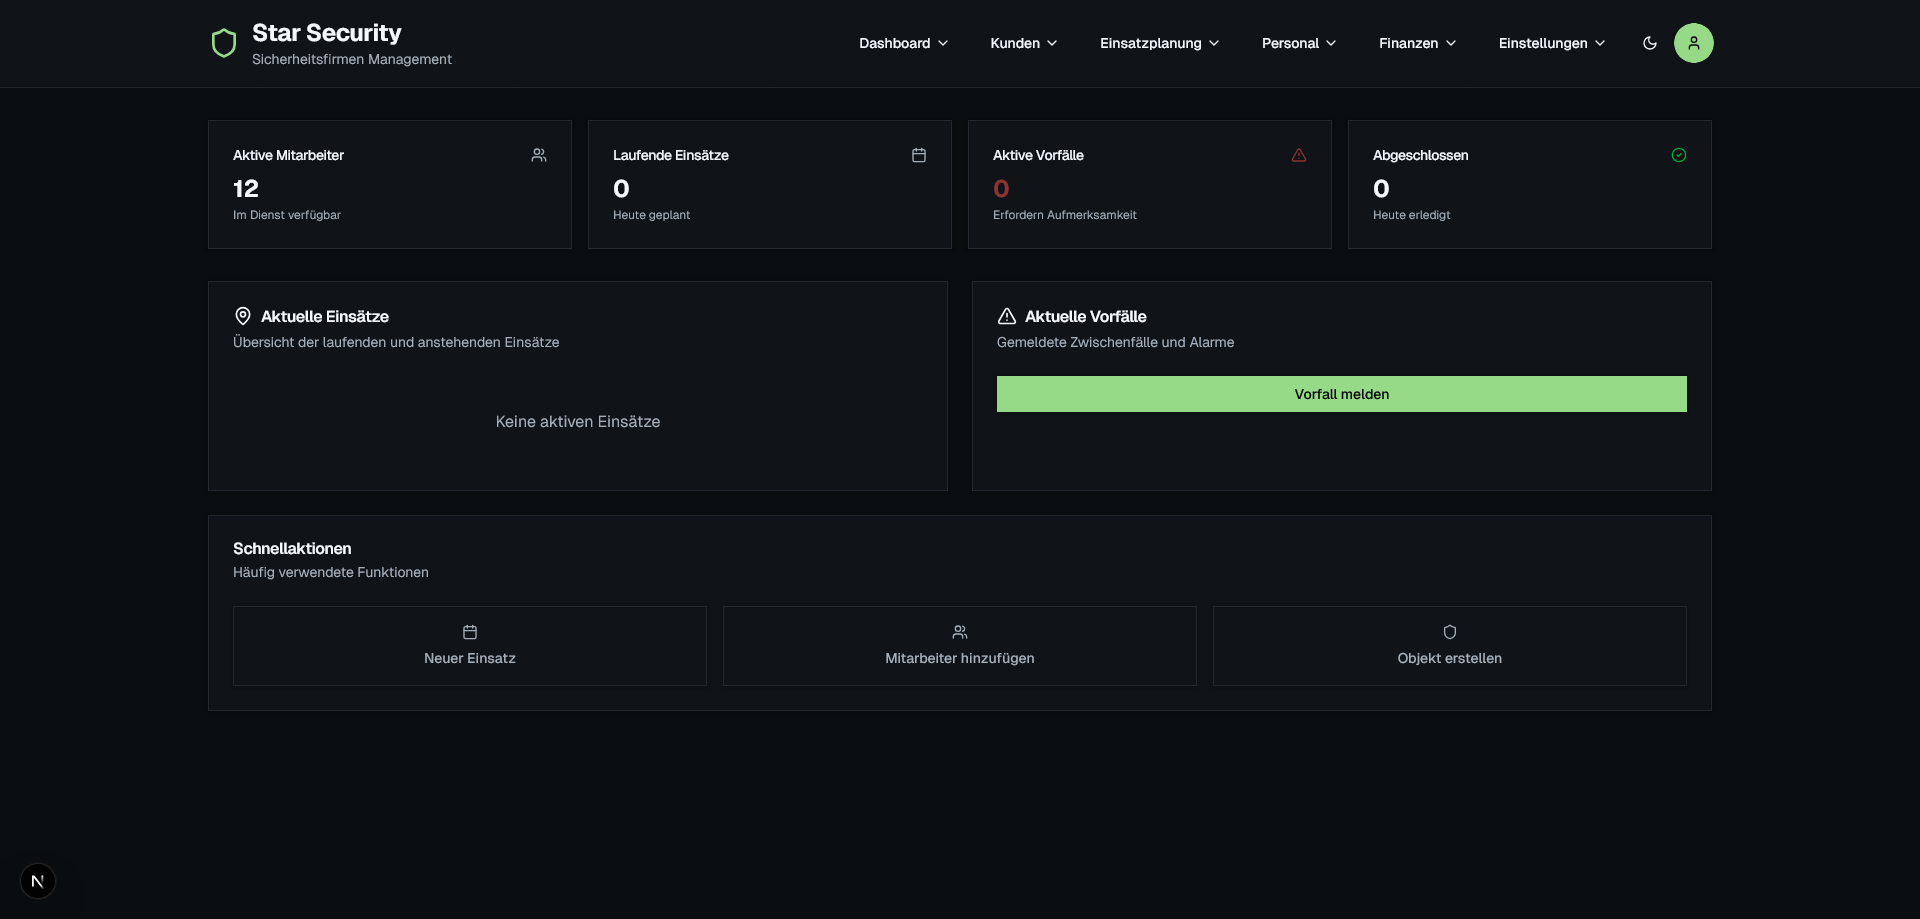The image size is (1920, 919).
Task: Click the calendar icon above Neuer Einsatz
Action: coord(469,631)
